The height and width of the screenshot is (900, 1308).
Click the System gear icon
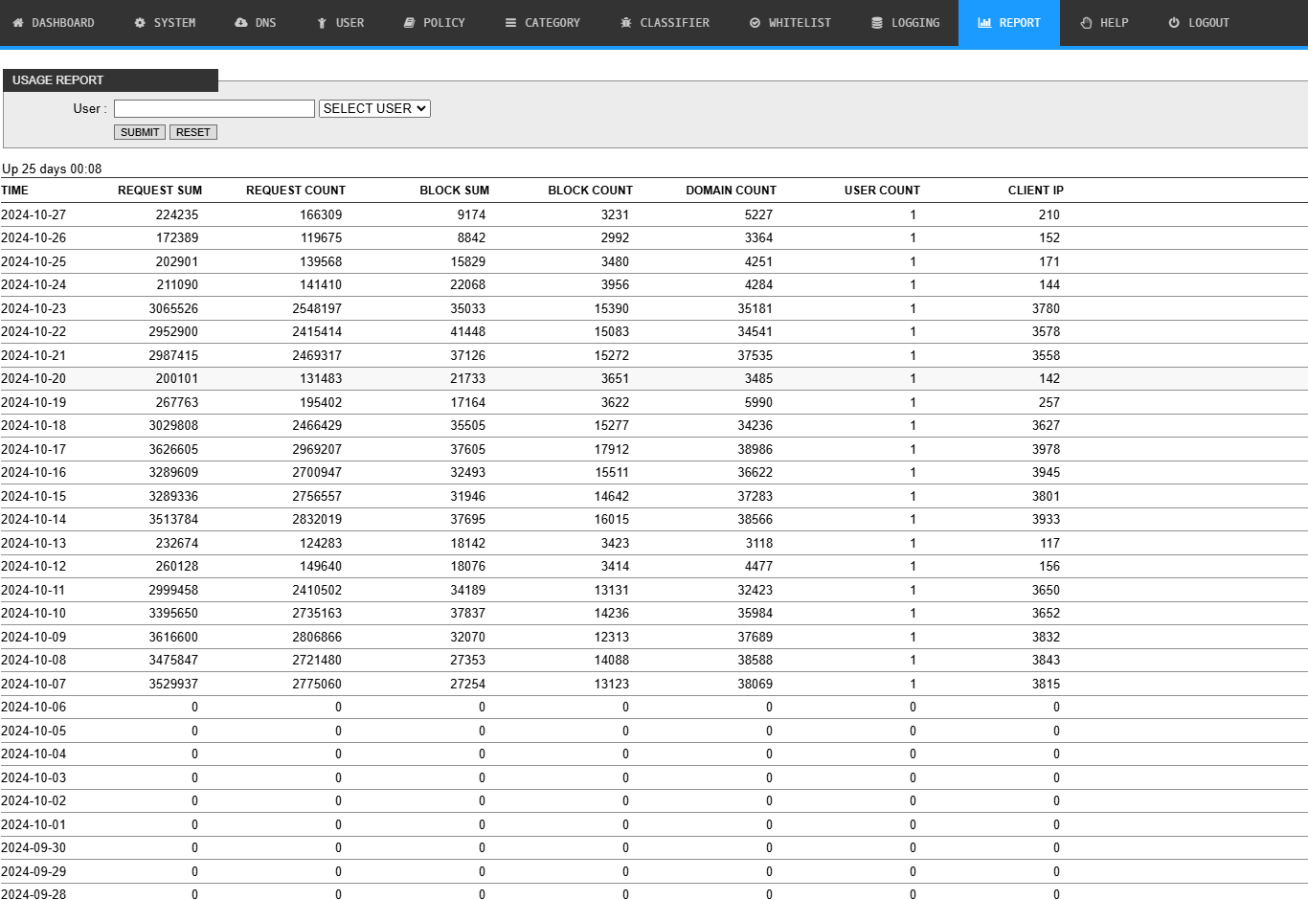(140, 23)
